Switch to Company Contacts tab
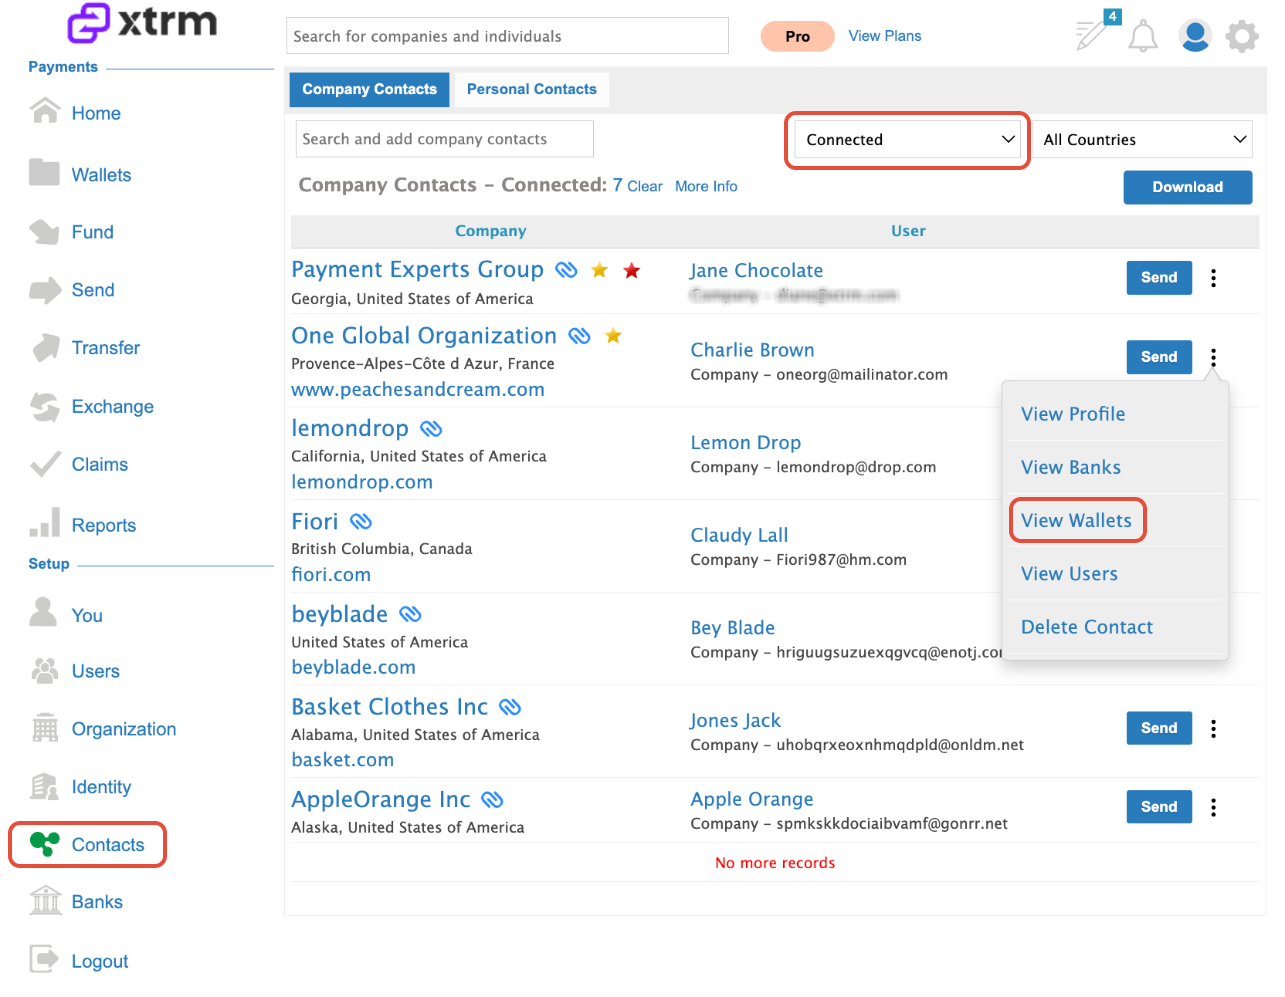The image size is (1285, 997). [369, 89]
